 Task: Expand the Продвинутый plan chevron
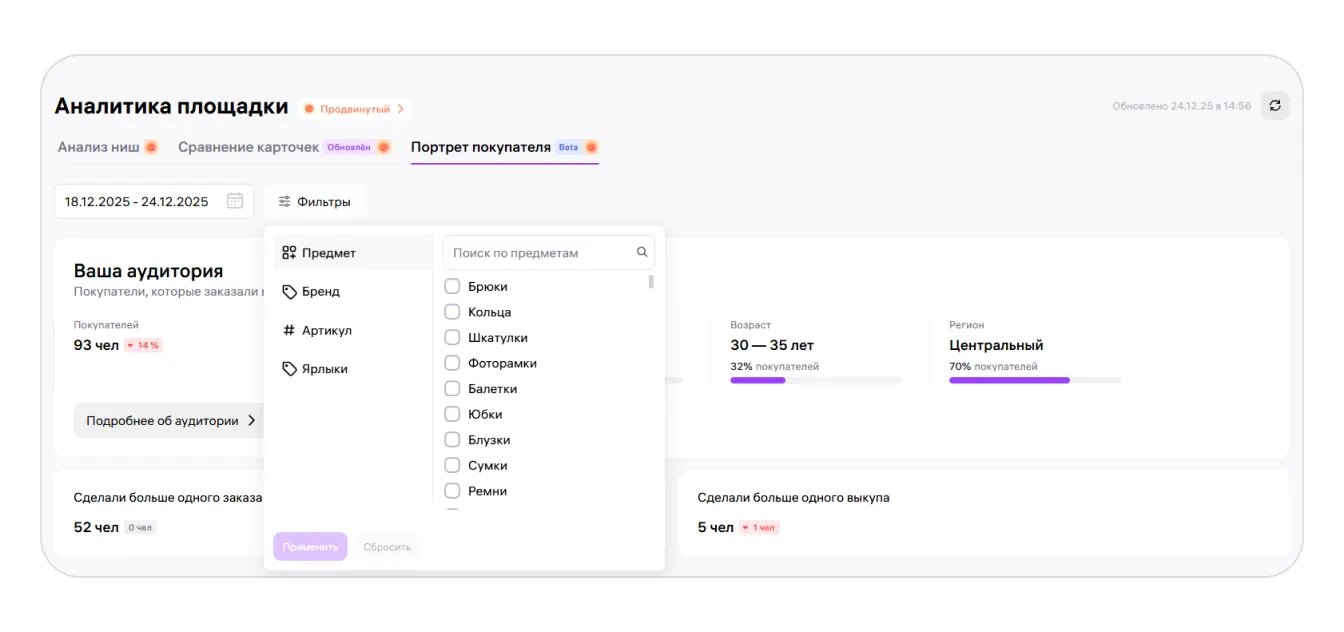pos(400,109)
